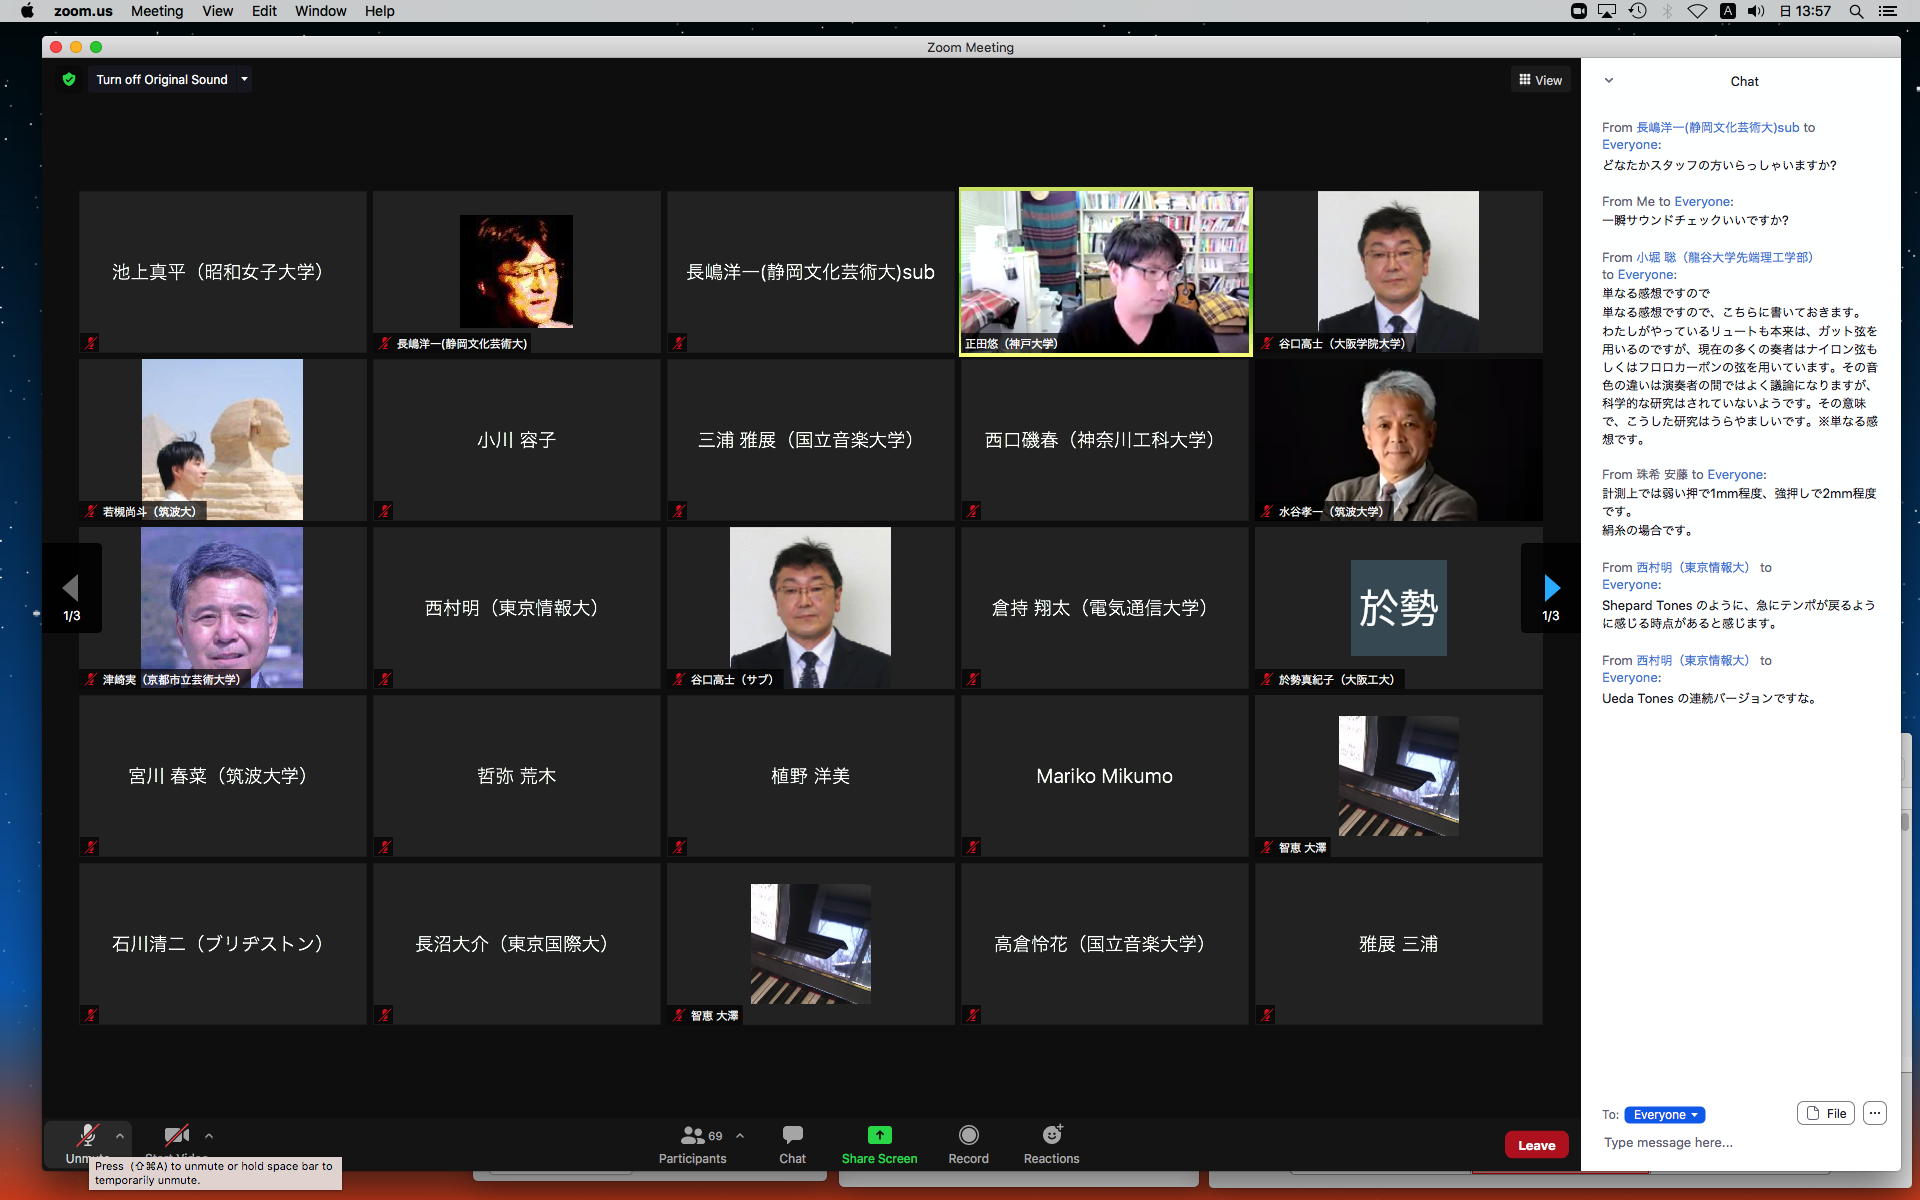The width and height of the screenshot is (1920, 1200).
Task: Open the chat recipient Everyone dropdown
Action: 1665,1114
